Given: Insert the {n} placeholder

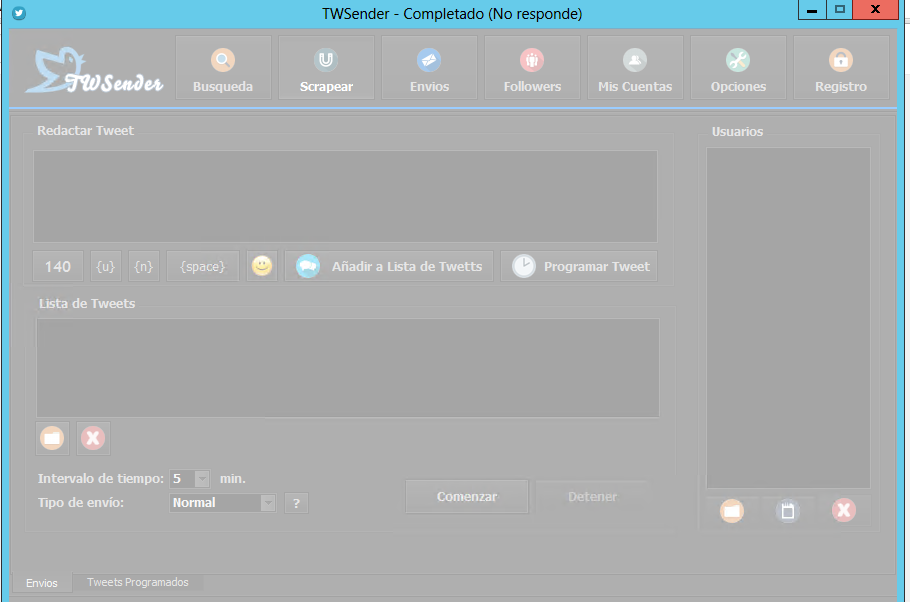Looking at the screenshot, I should tap(144, 266).
